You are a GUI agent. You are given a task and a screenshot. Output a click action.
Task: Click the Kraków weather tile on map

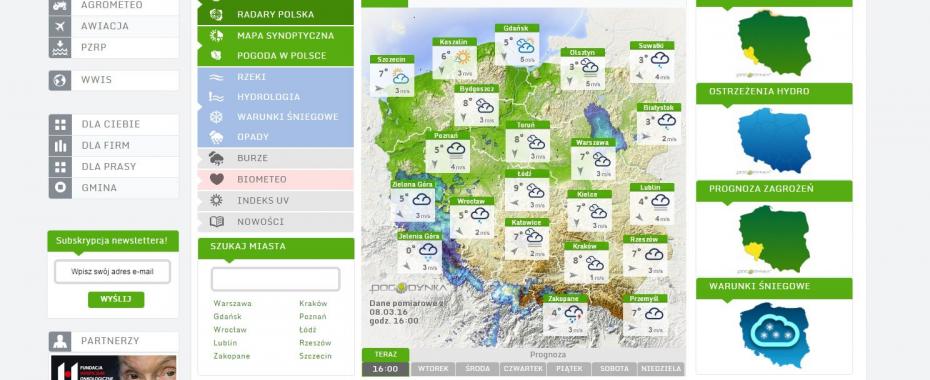587,263
